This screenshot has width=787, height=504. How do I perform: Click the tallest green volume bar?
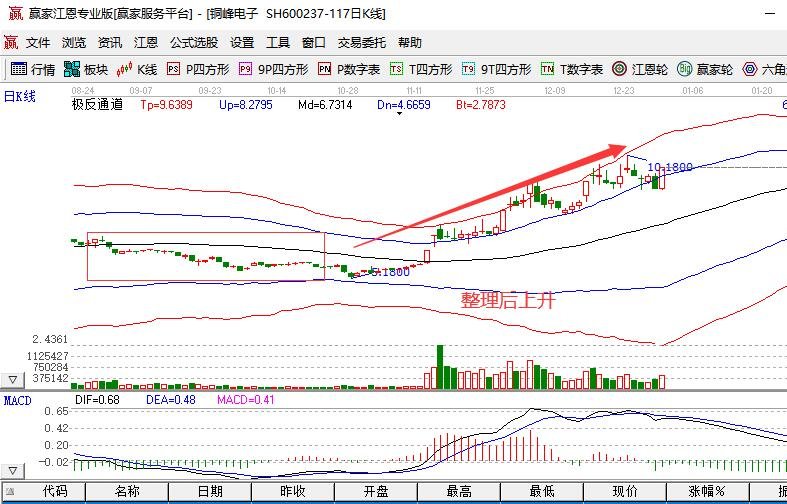tap(440, 367)
